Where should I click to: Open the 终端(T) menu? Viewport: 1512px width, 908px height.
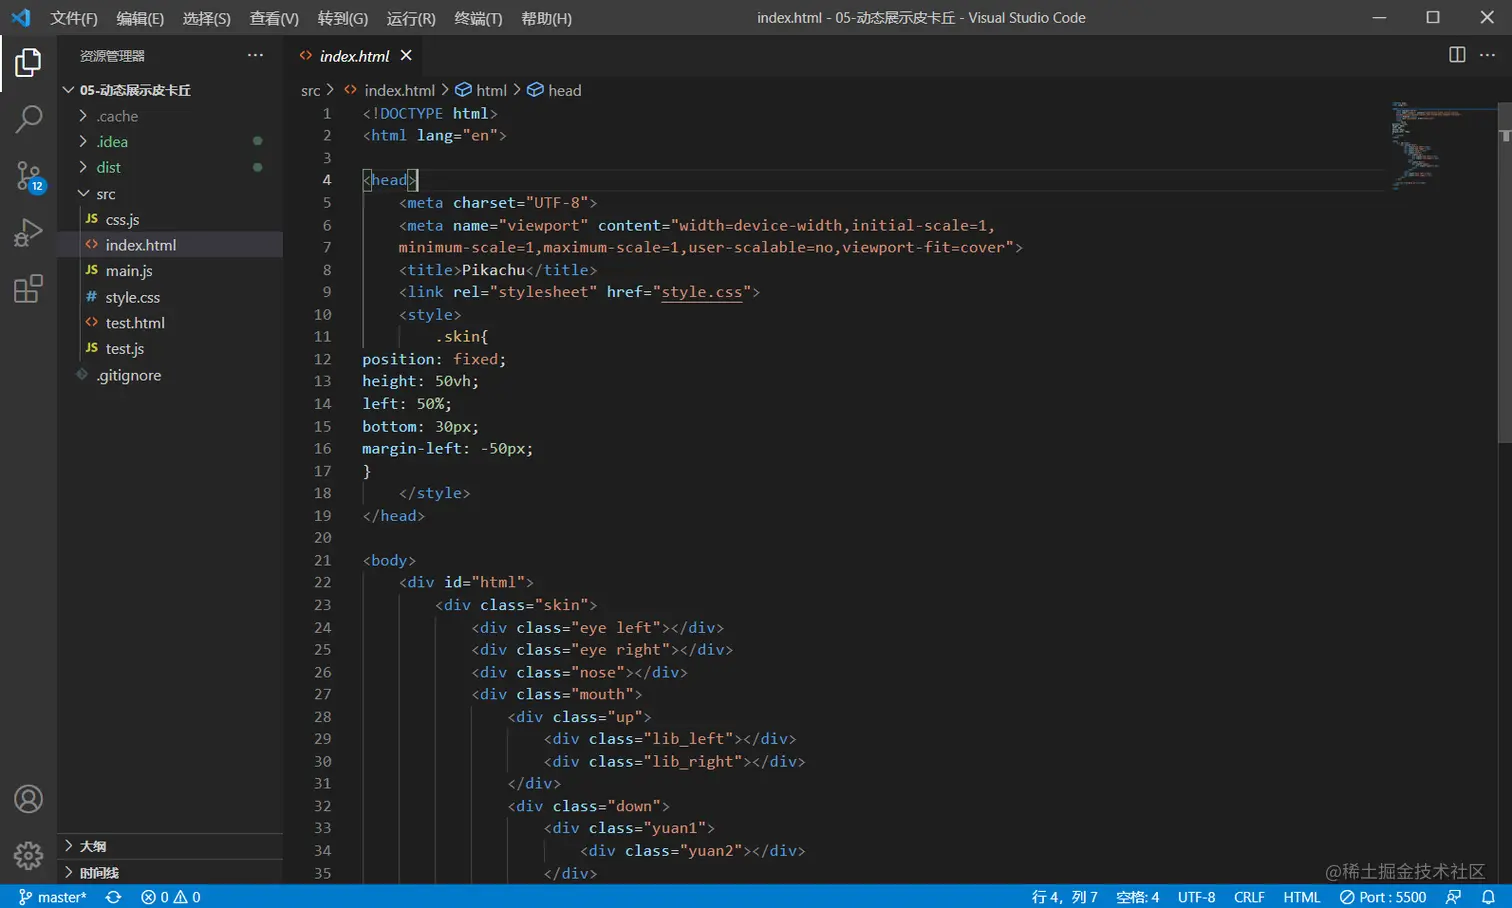coord(478,18)
